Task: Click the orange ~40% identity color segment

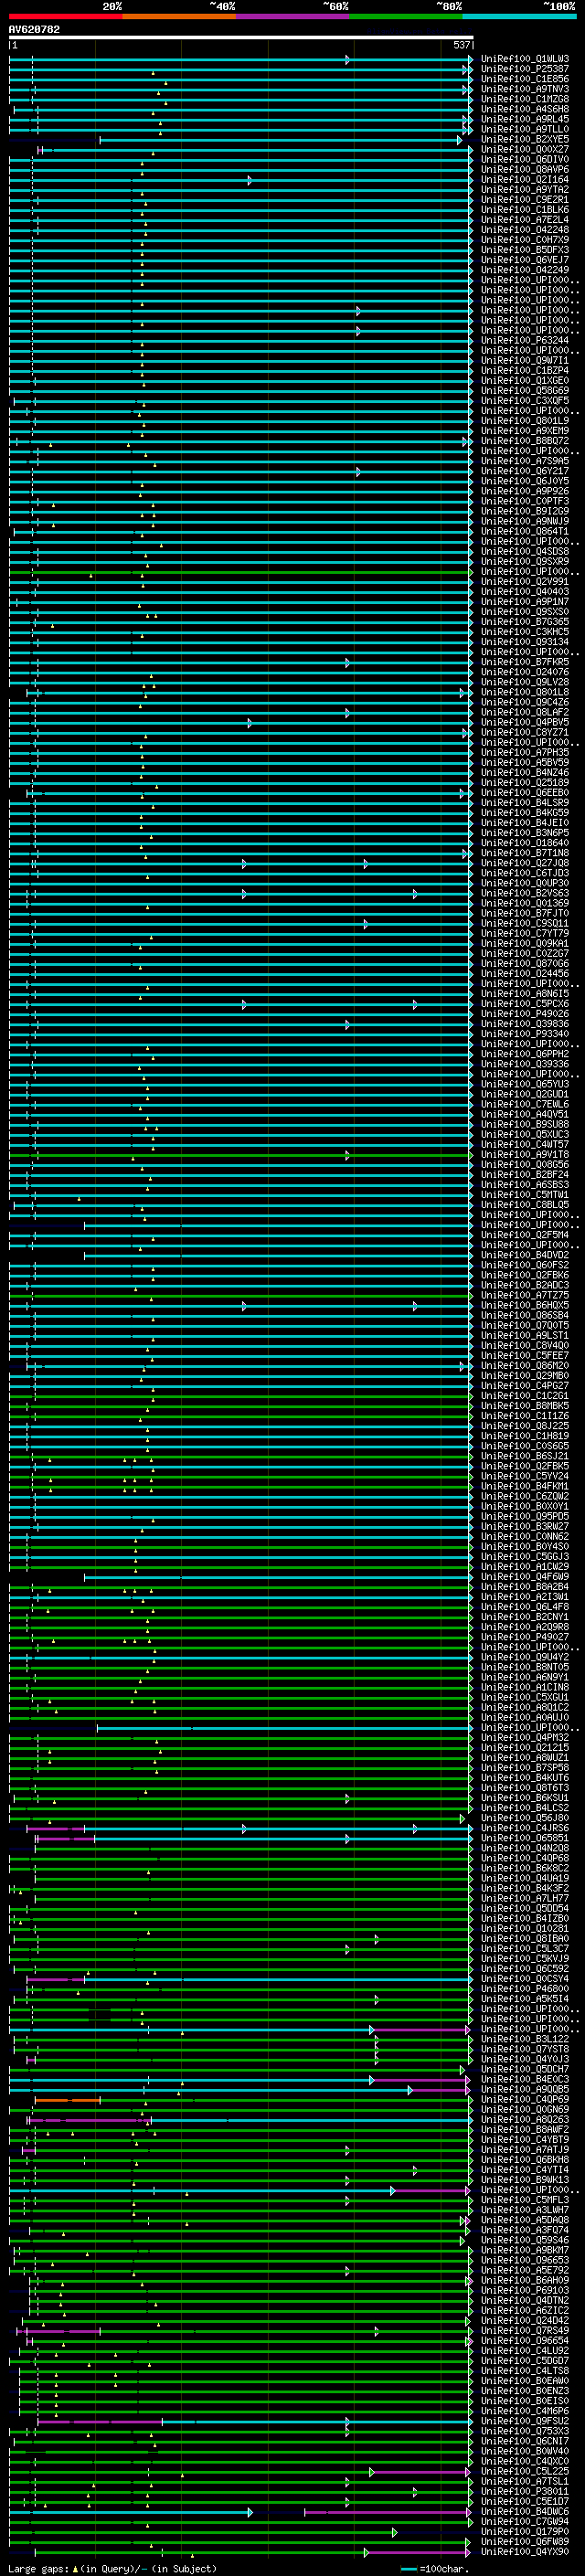Action: click(179, 16)
